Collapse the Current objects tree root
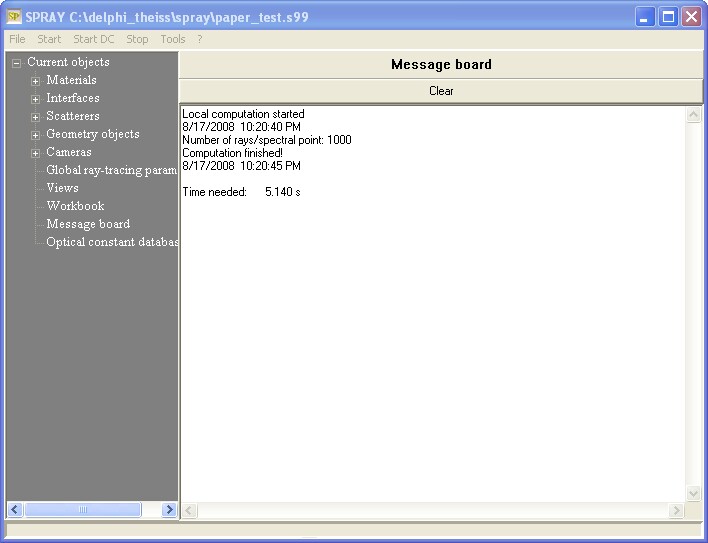The image size is (708, 543). click(16, 63)
